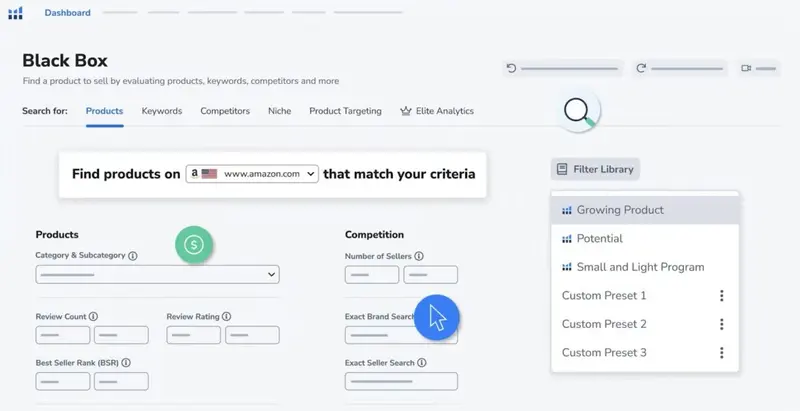This screenshot has width=800, height=411.
Task: Click the green dollar sign icon
Action: click(x=196, y=244)
